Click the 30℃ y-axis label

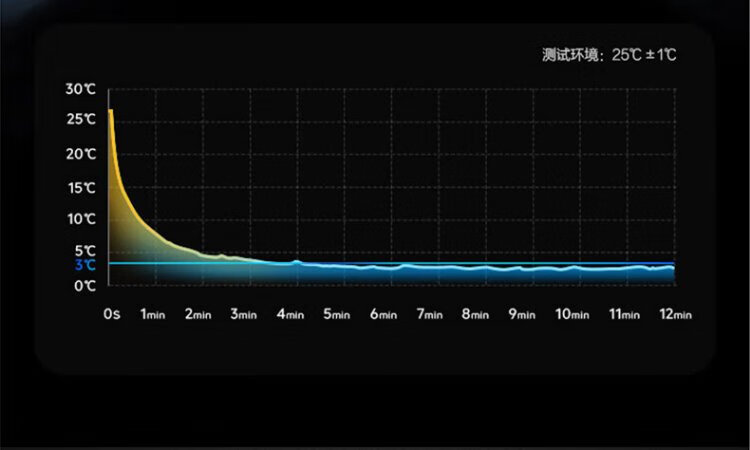tap(80, 89)
